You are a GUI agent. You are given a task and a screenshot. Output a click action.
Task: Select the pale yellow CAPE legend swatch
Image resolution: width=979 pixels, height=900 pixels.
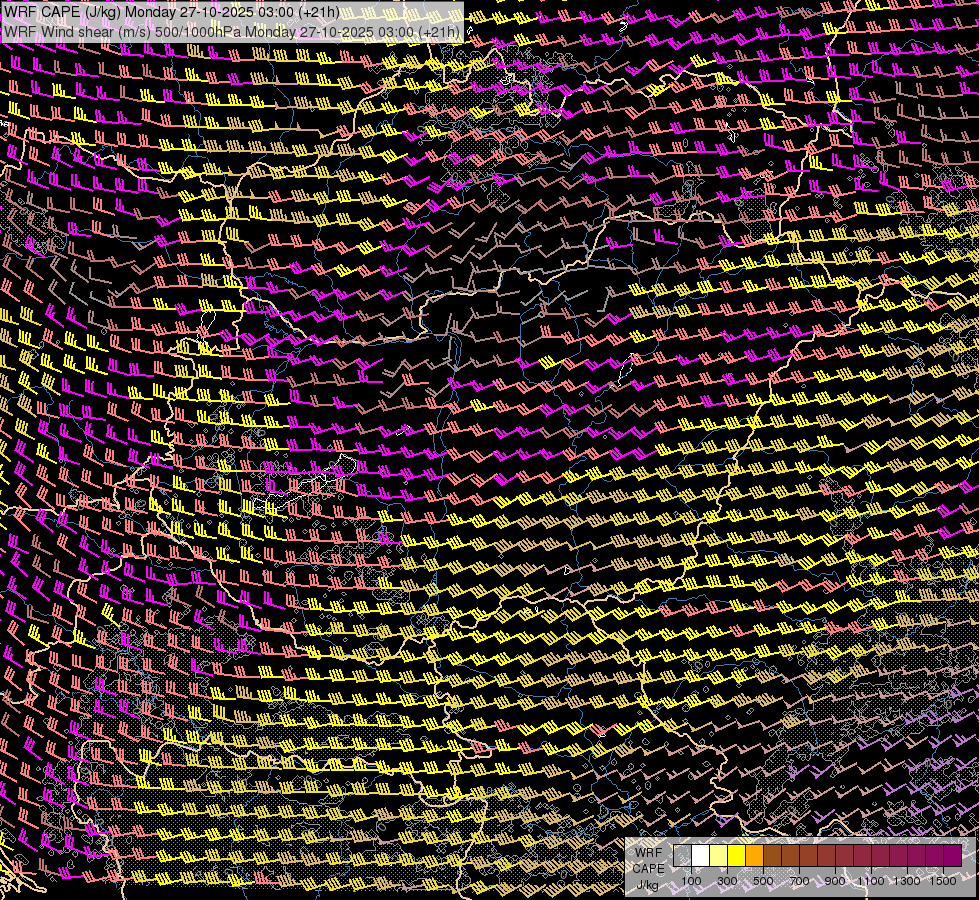[719, 856]
